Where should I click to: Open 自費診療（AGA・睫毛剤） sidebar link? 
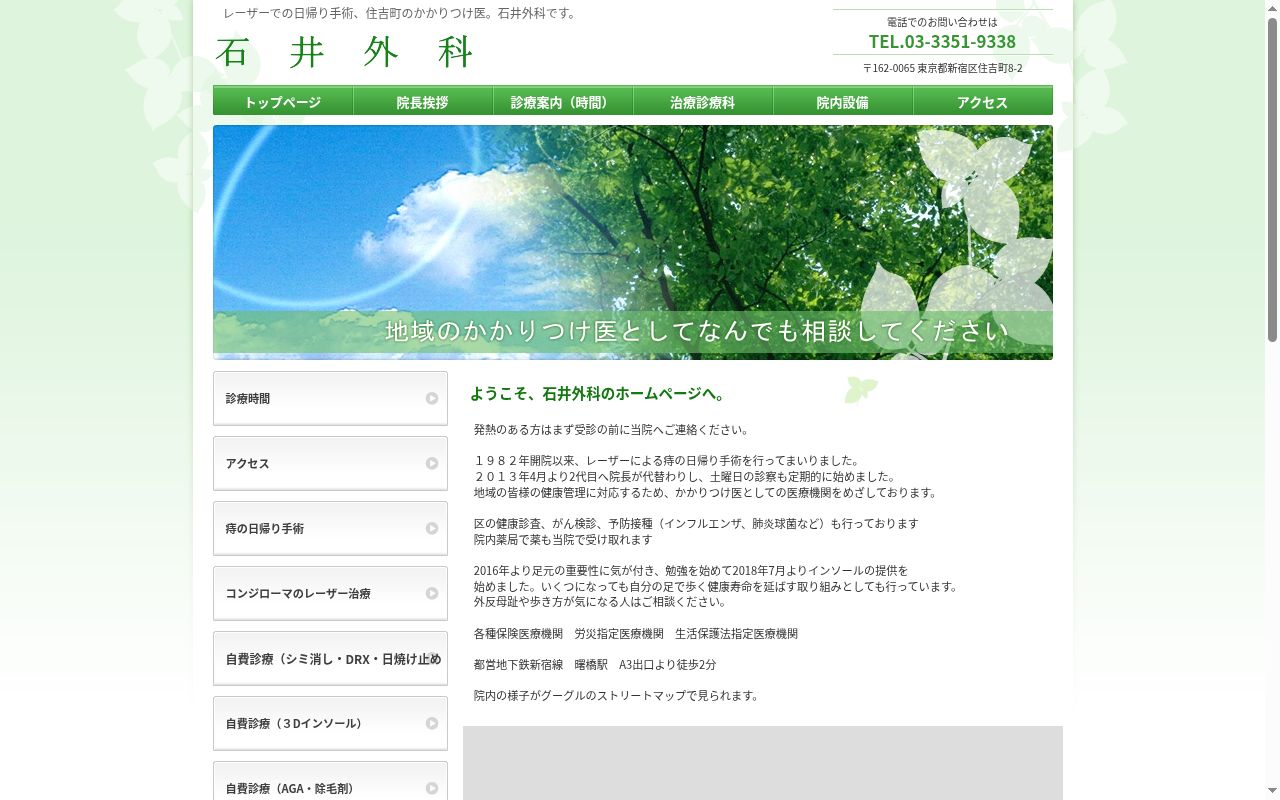point(330,780)
